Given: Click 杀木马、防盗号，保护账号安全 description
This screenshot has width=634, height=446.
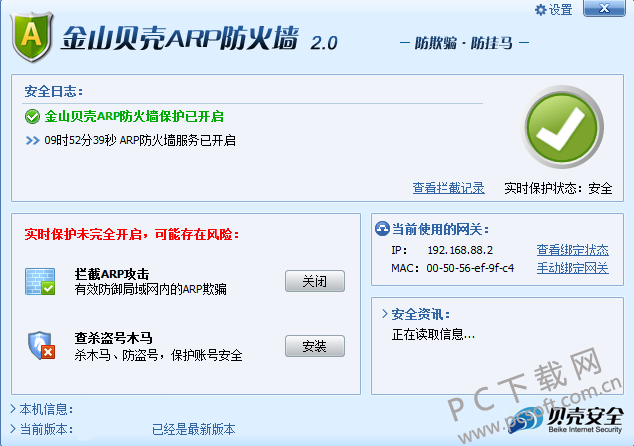Looking at the screenshot, I should click(158, 355).
